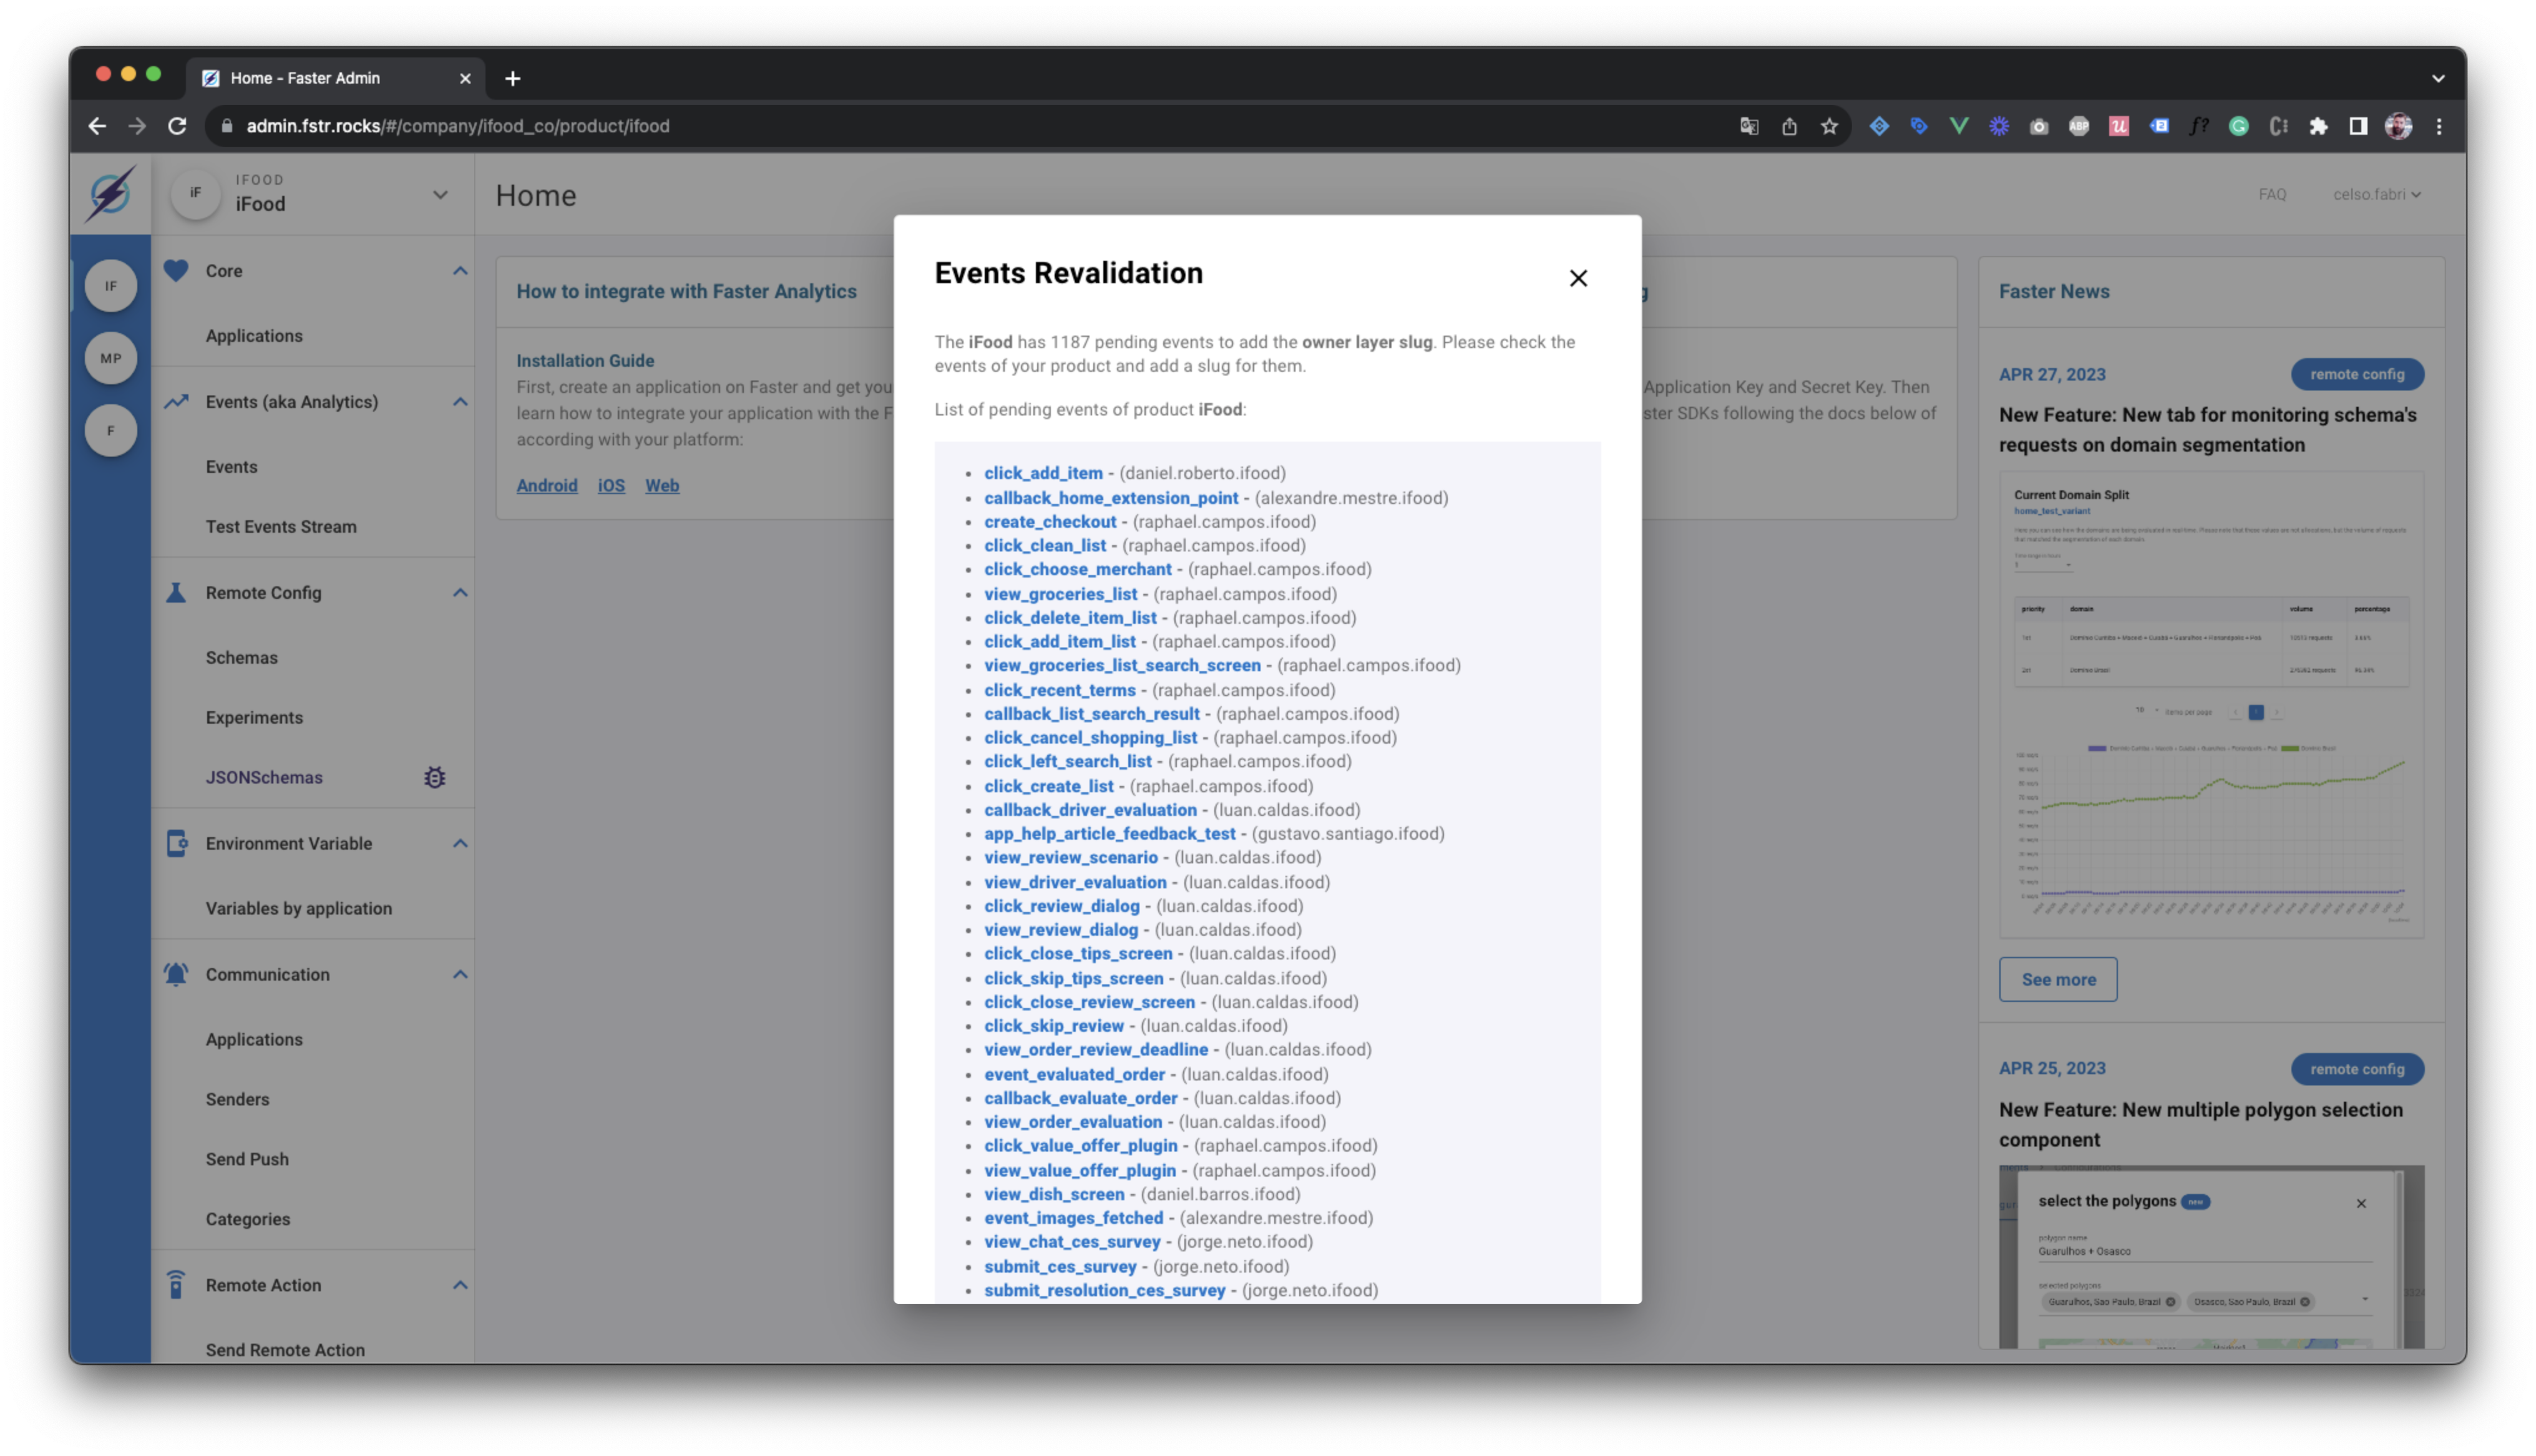The image size is (2536, 1456).
Task: Collapse the Events (aka Analytics) section
Action: [x=460, y=402]
